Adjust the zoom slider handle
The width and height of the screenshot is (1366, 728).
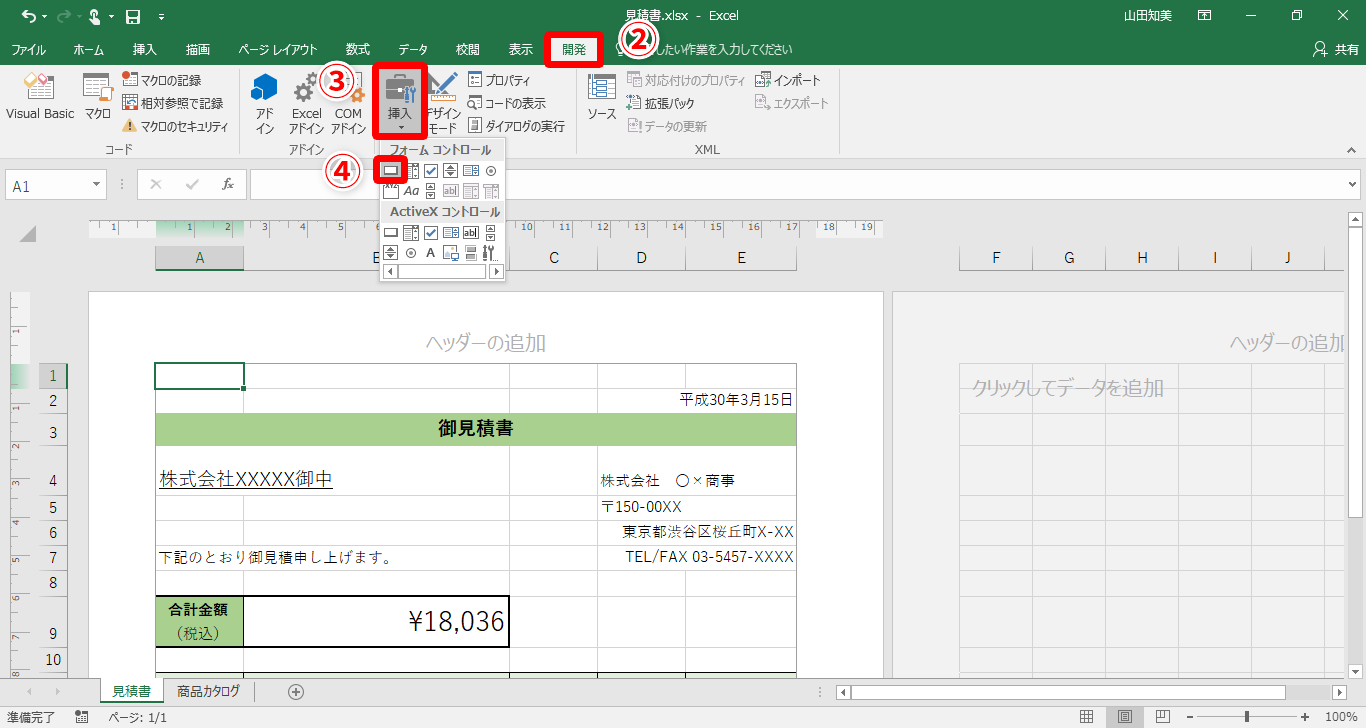point(1247,717)
